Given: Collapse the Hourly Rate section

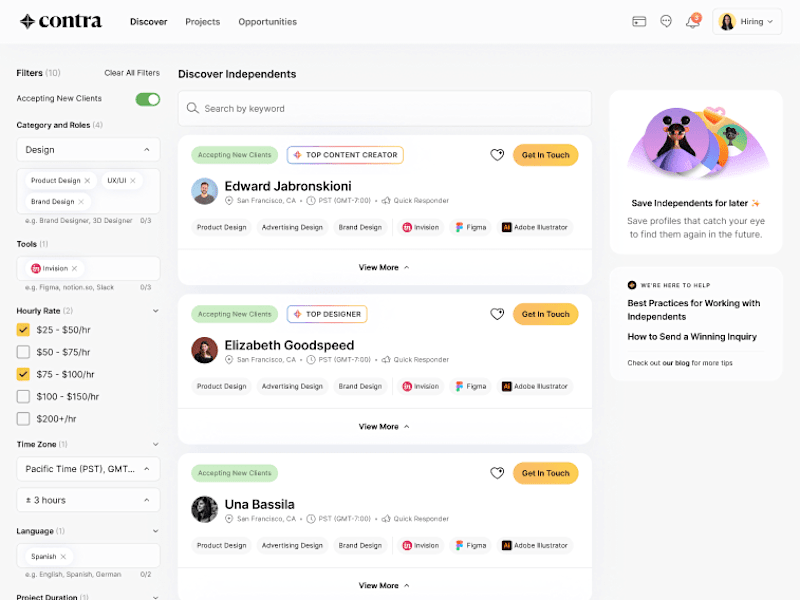Looking at the screenshot, I should [156, 311].
